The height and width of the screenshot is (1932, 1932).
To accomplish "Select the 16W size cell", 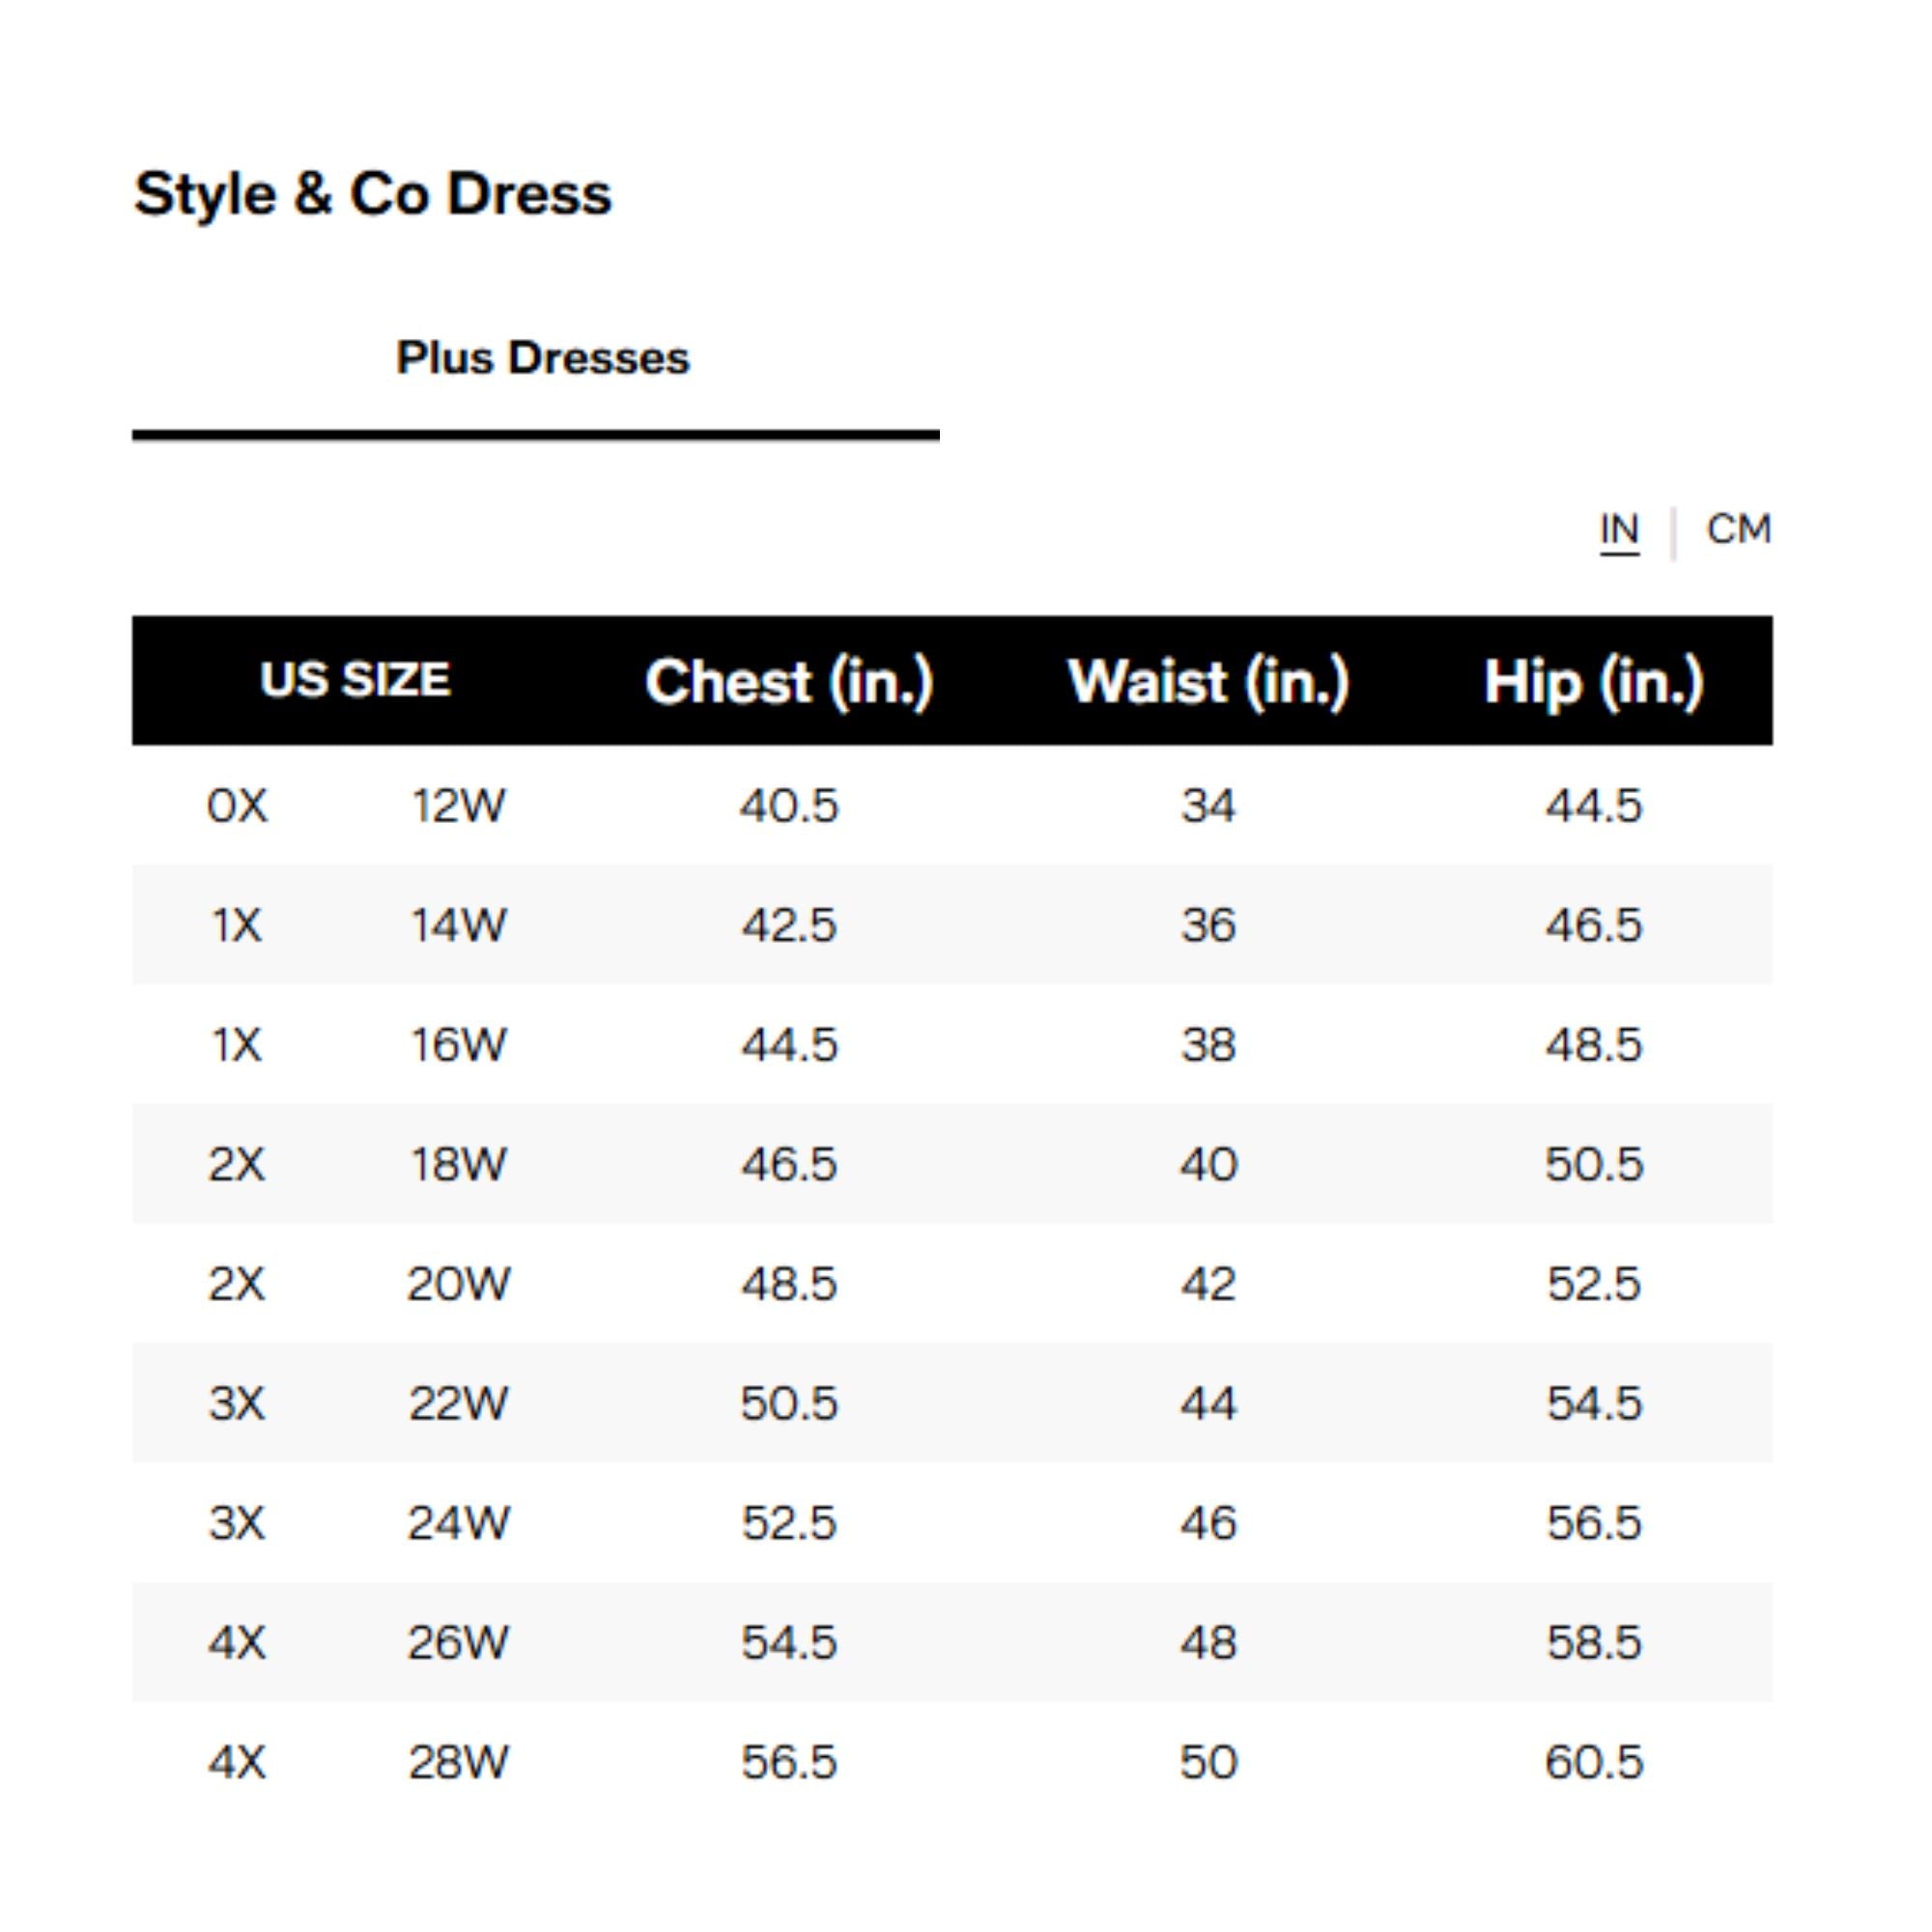I will pyautogui.click(x=459, y=1045).
